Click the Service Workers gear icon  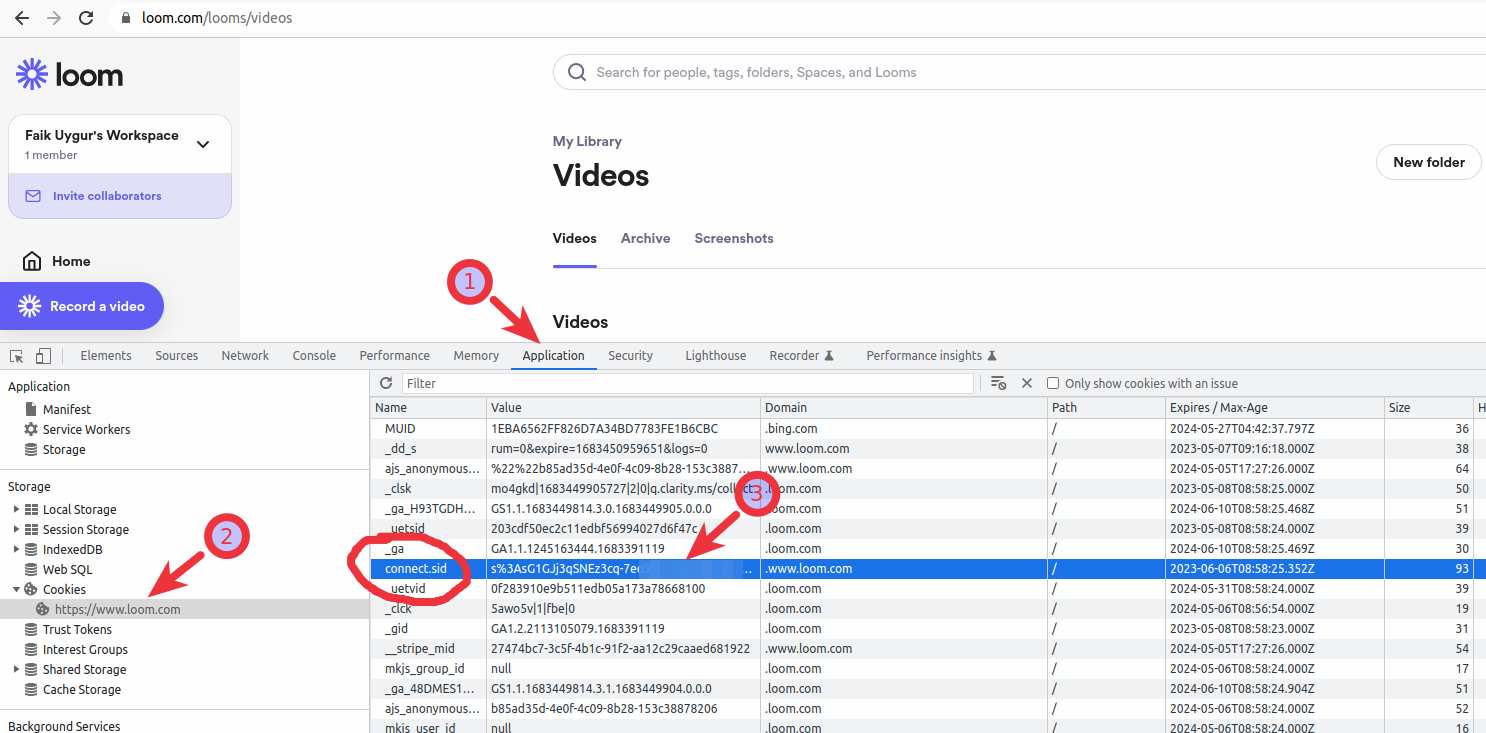(x=31, y=429)
